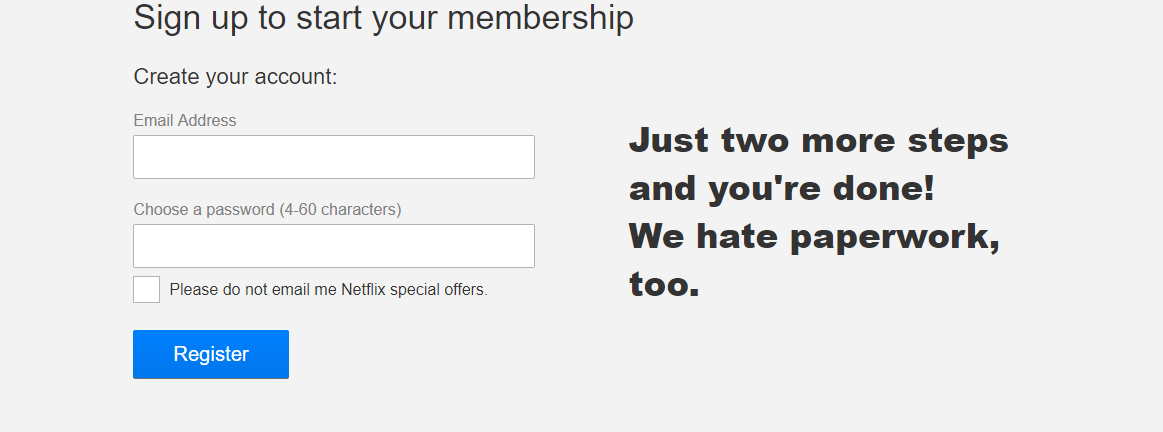Select the 'Sign up to start your membership' heading
This screenshot has width=1163, height=432.
click(383, 18)
